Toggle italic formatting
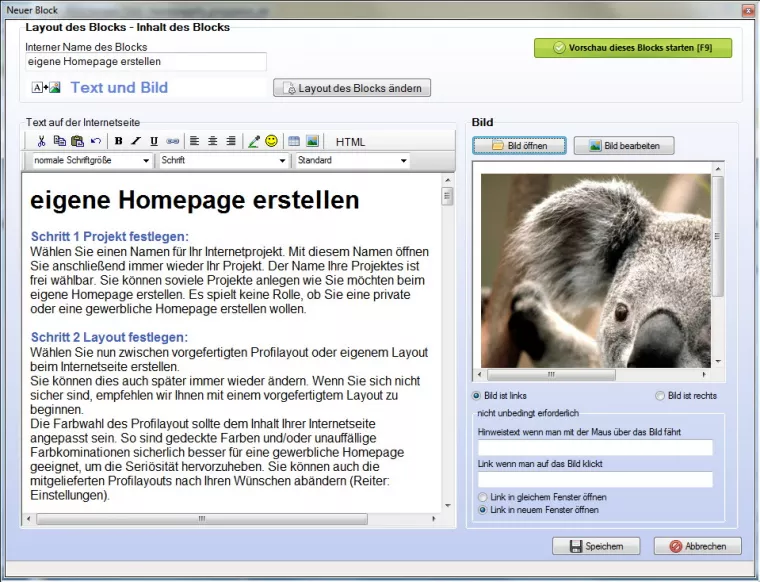 136,141
